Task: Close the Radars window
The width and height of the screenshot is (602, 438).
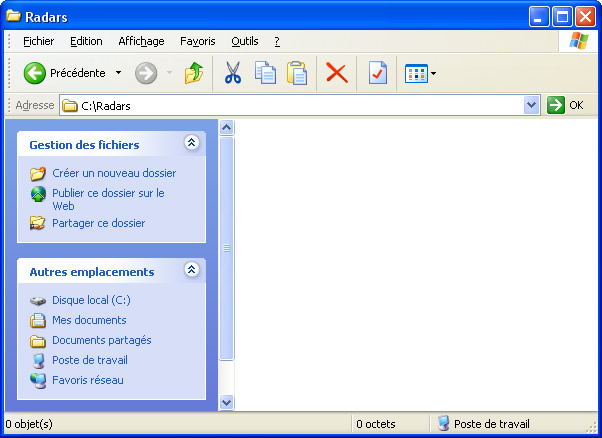Action: [585, 17]
